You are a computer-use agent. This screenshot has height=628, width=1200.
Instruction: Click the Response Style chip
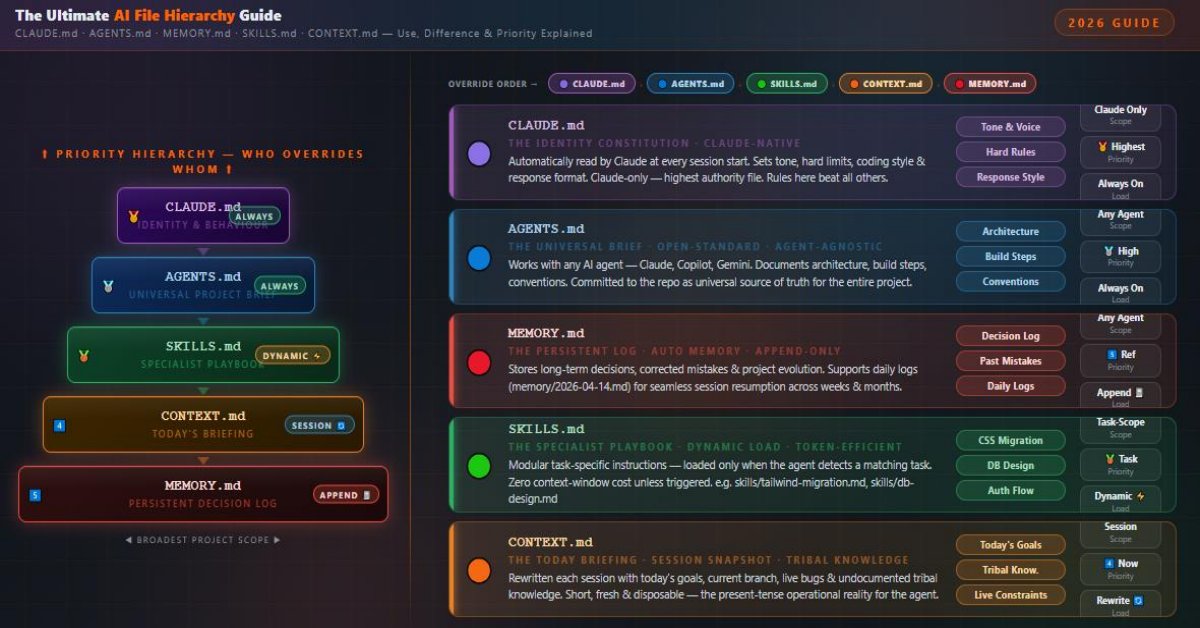tap(1010, 177)
